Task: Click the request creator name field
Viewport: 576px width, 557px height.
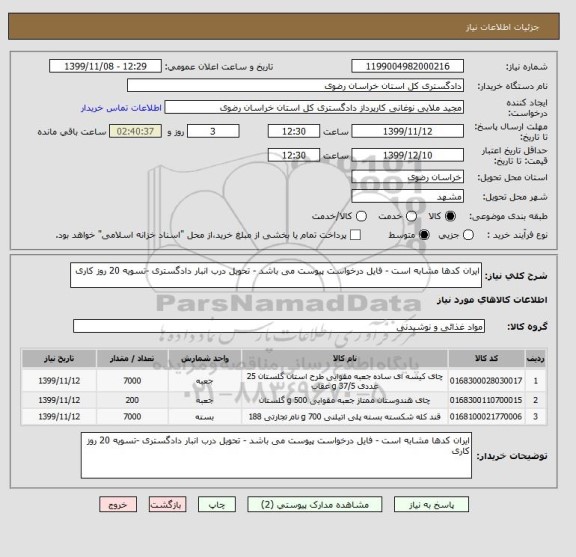Action: click(x=314, y=108)
